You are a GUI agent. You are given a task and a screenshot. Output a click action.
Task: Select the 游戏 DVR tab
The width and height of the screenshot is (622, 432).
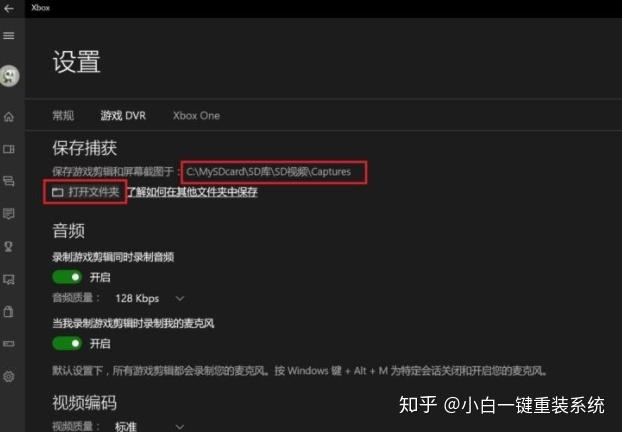[123, 116]
